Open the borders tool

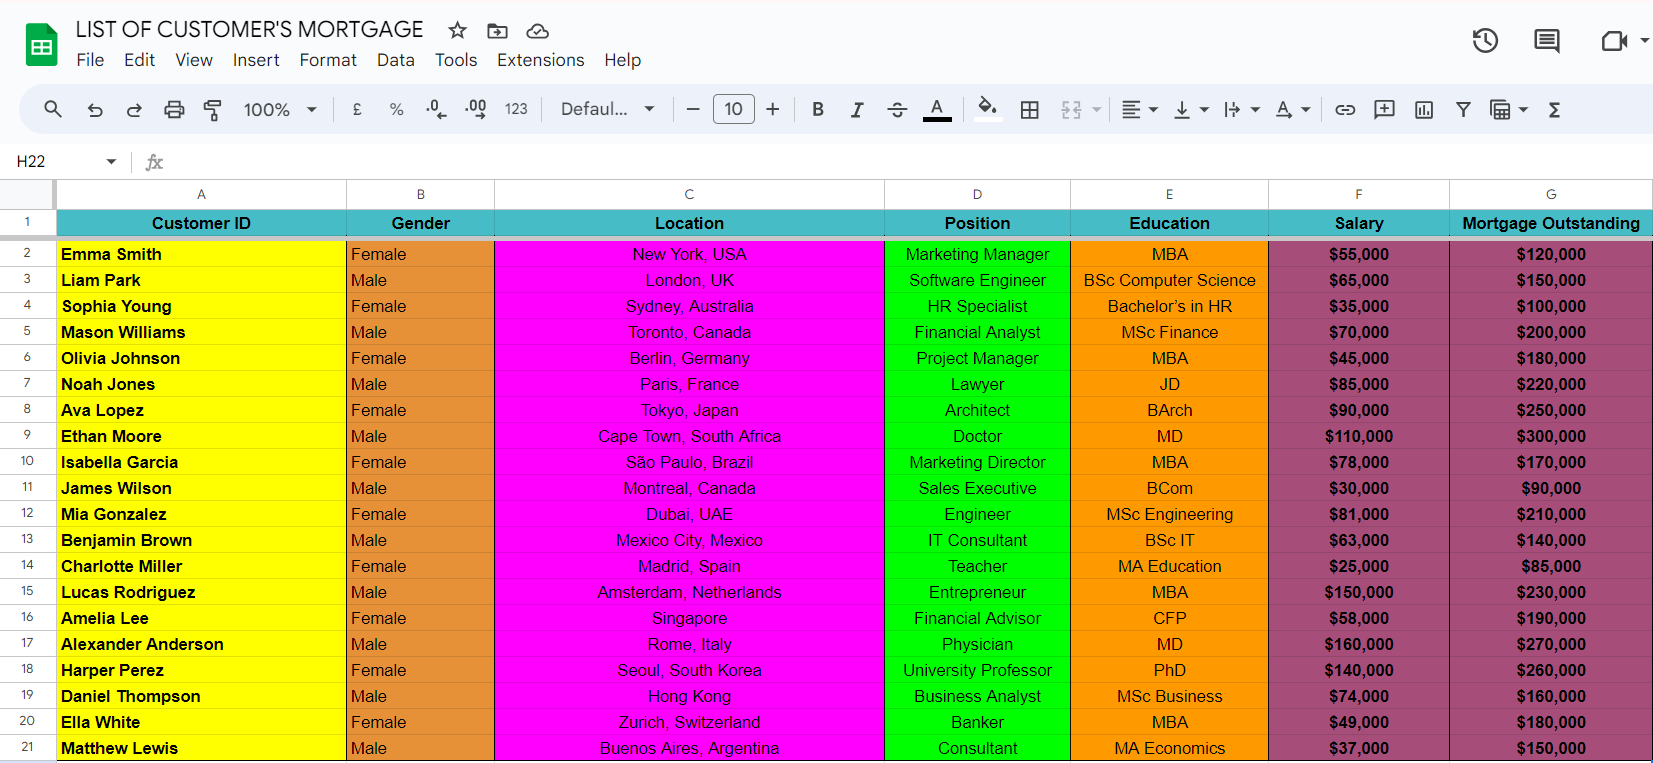coord(1030,110)
